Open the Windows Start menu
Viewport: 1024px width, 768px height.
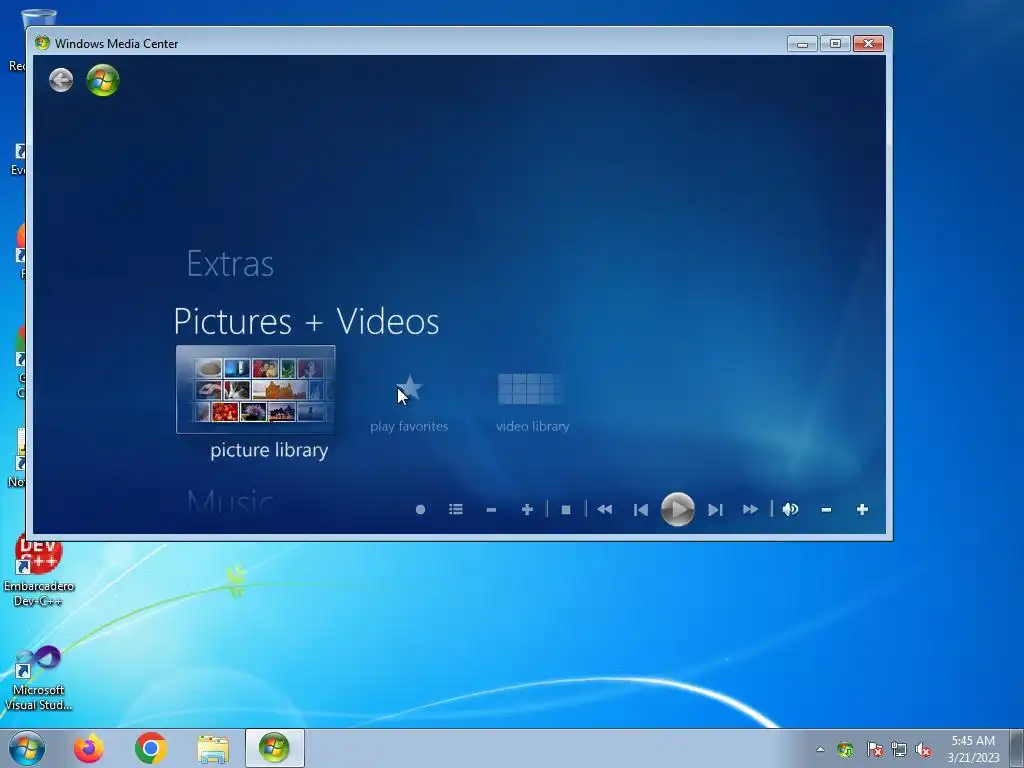[x=27, y=748]
